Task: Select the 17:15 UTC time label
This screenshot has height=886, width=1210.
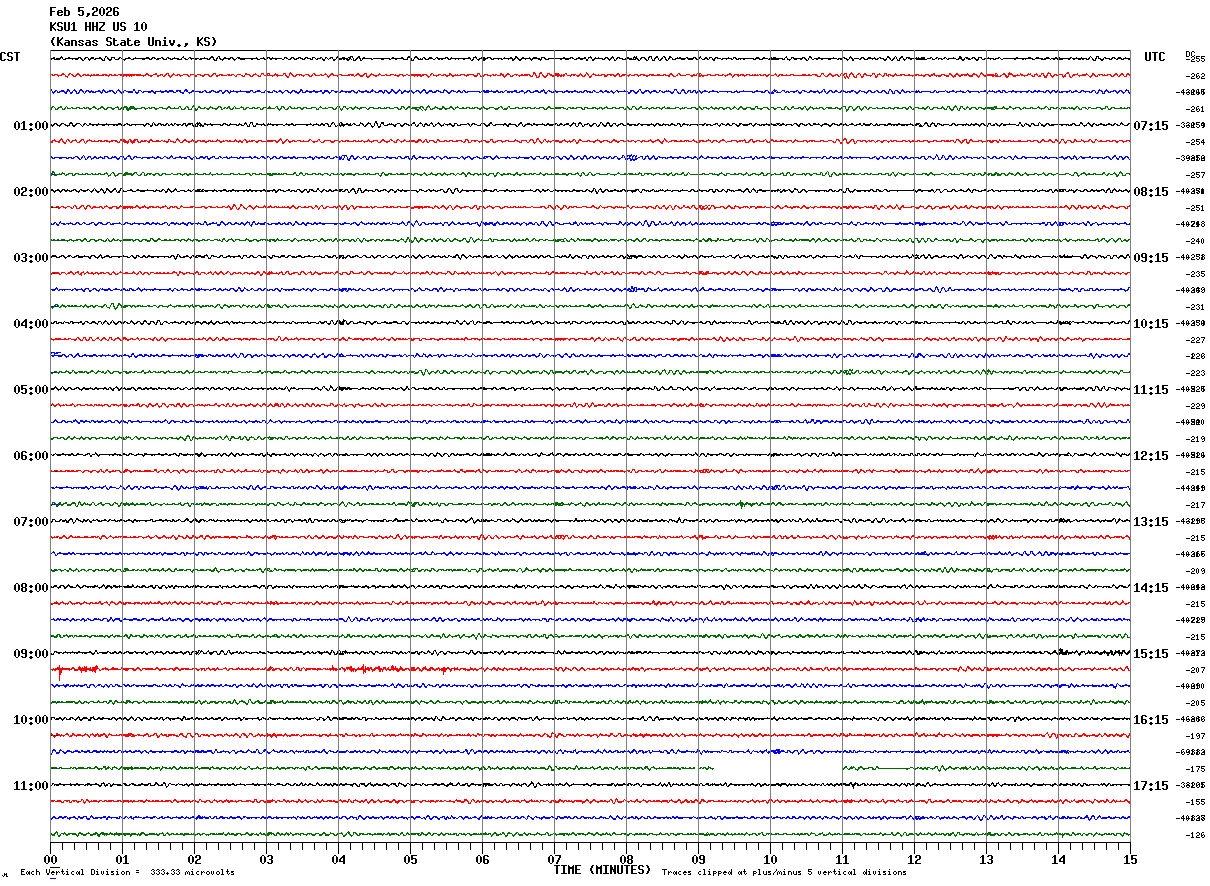Action: pos(1150,786)
